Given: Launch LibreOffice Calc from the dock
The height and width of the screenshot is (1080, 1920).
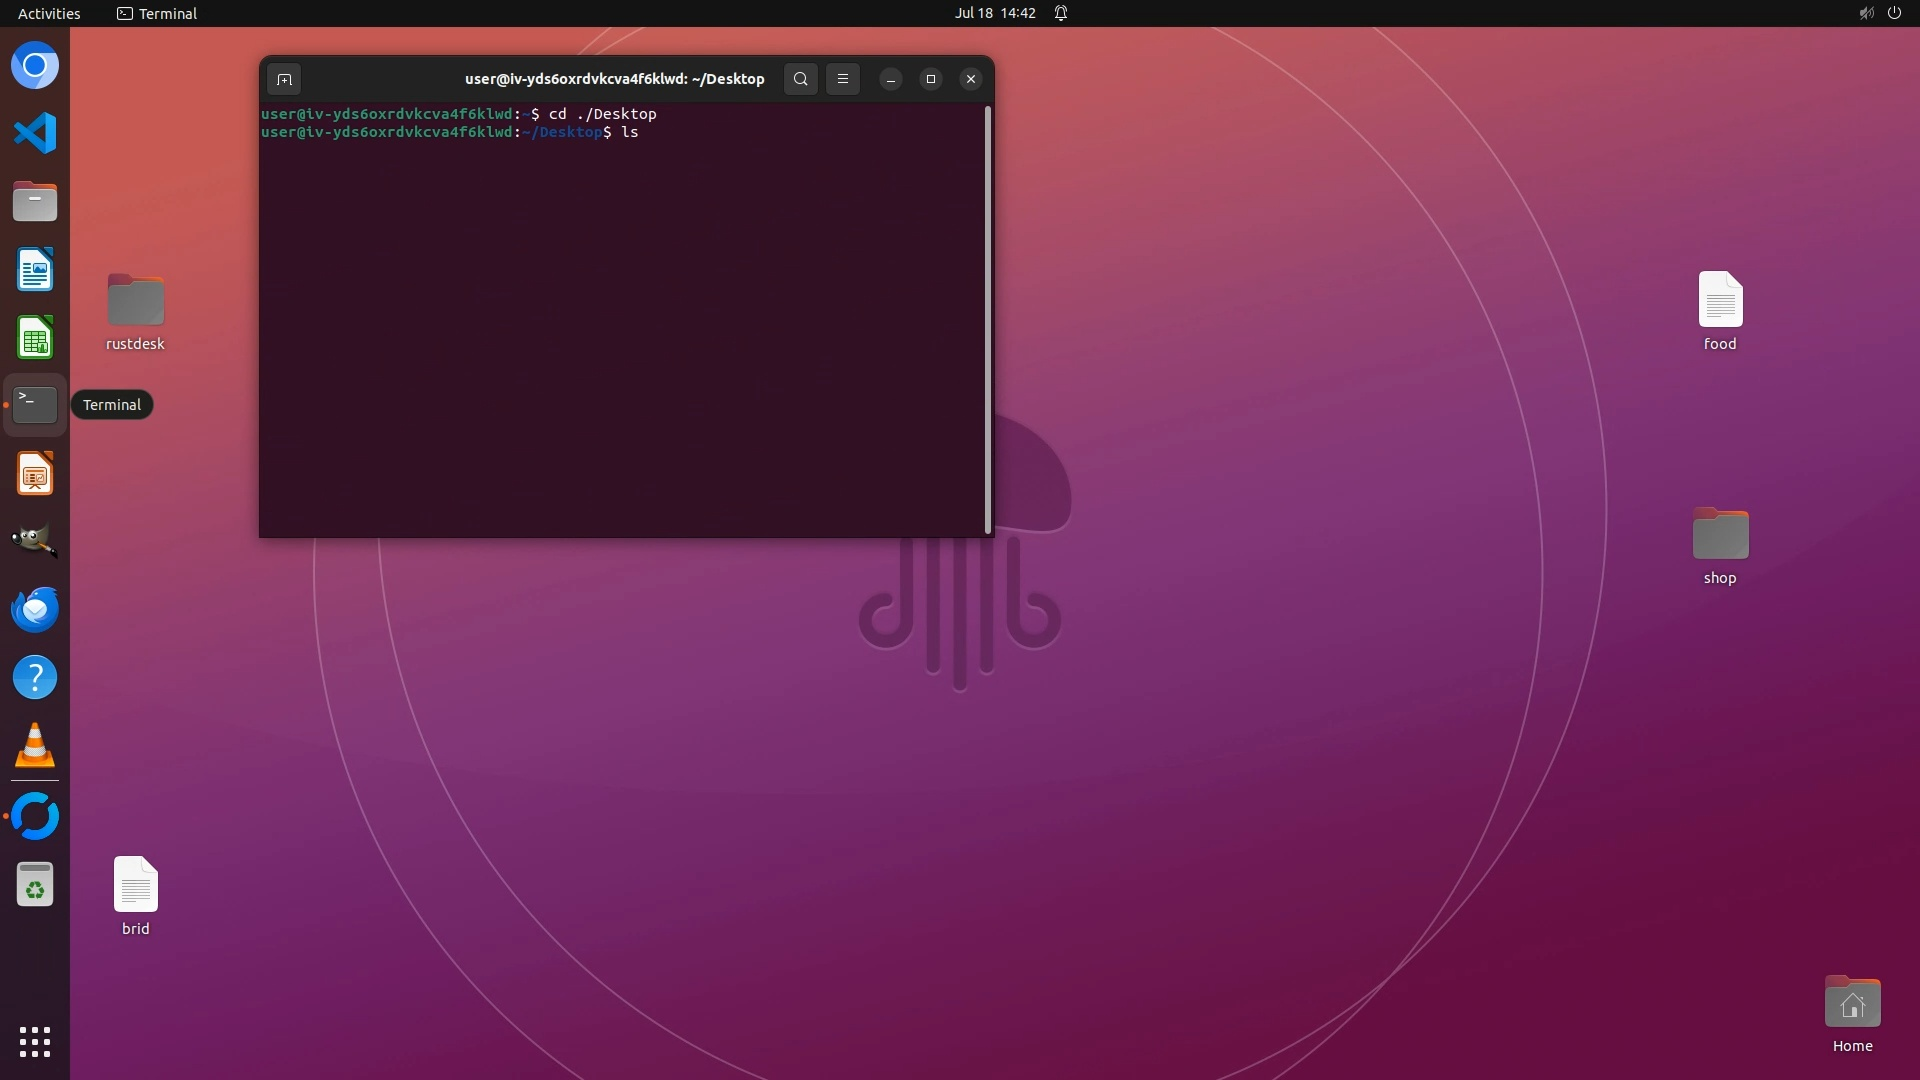Looking at the screenshot, I should point(35,338).
